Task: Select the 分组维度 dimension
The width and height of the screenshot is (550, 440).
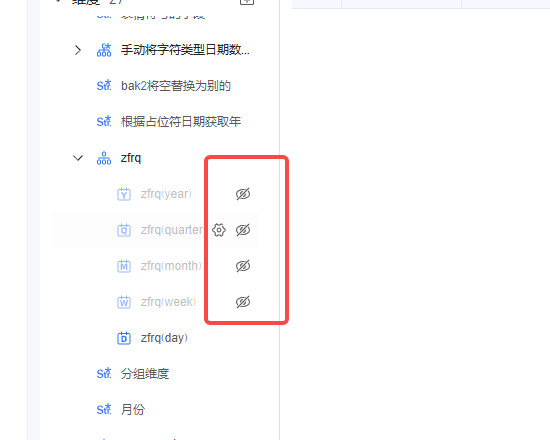Action: [145, 374]
